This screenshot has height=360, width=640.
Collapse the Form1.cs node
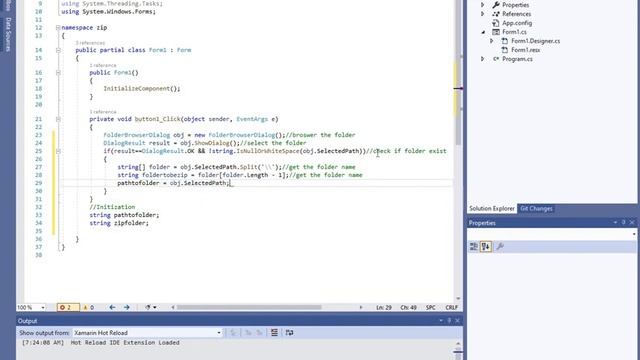coord(483,32)
